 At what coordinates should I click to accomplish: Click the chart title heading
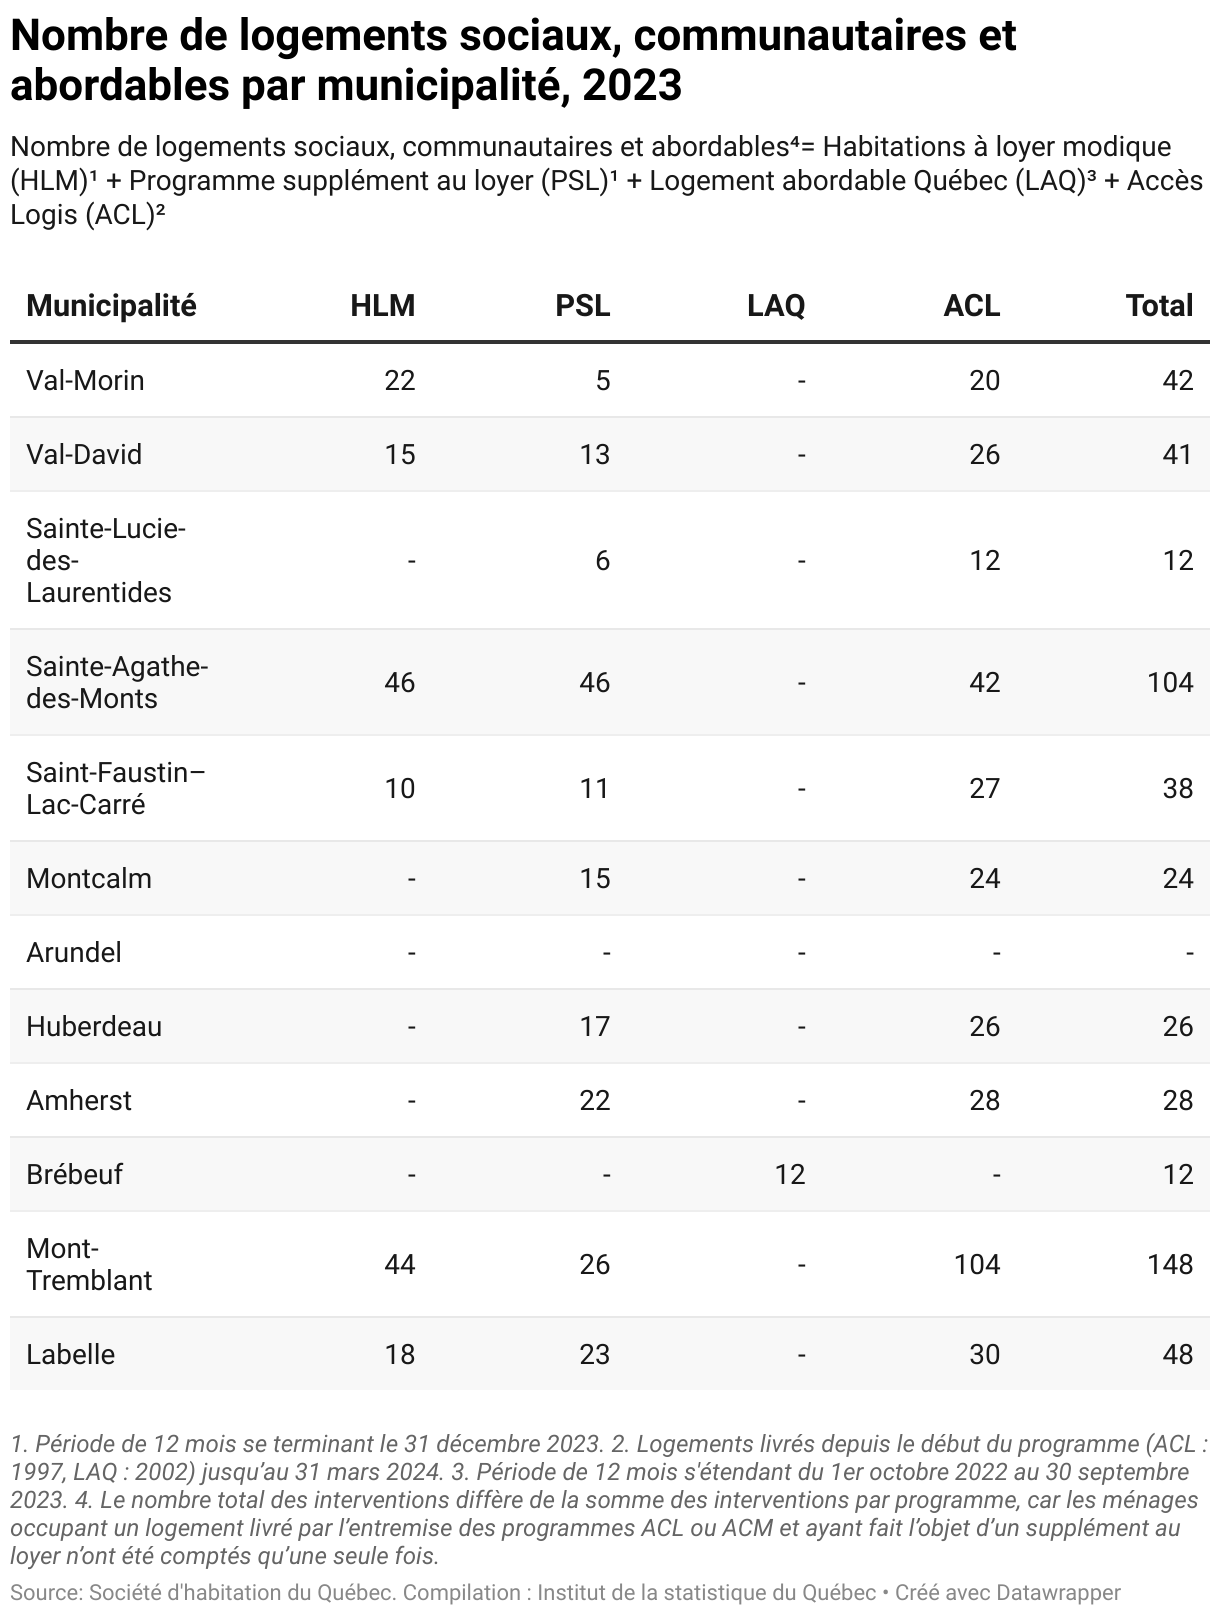[513, 60]
